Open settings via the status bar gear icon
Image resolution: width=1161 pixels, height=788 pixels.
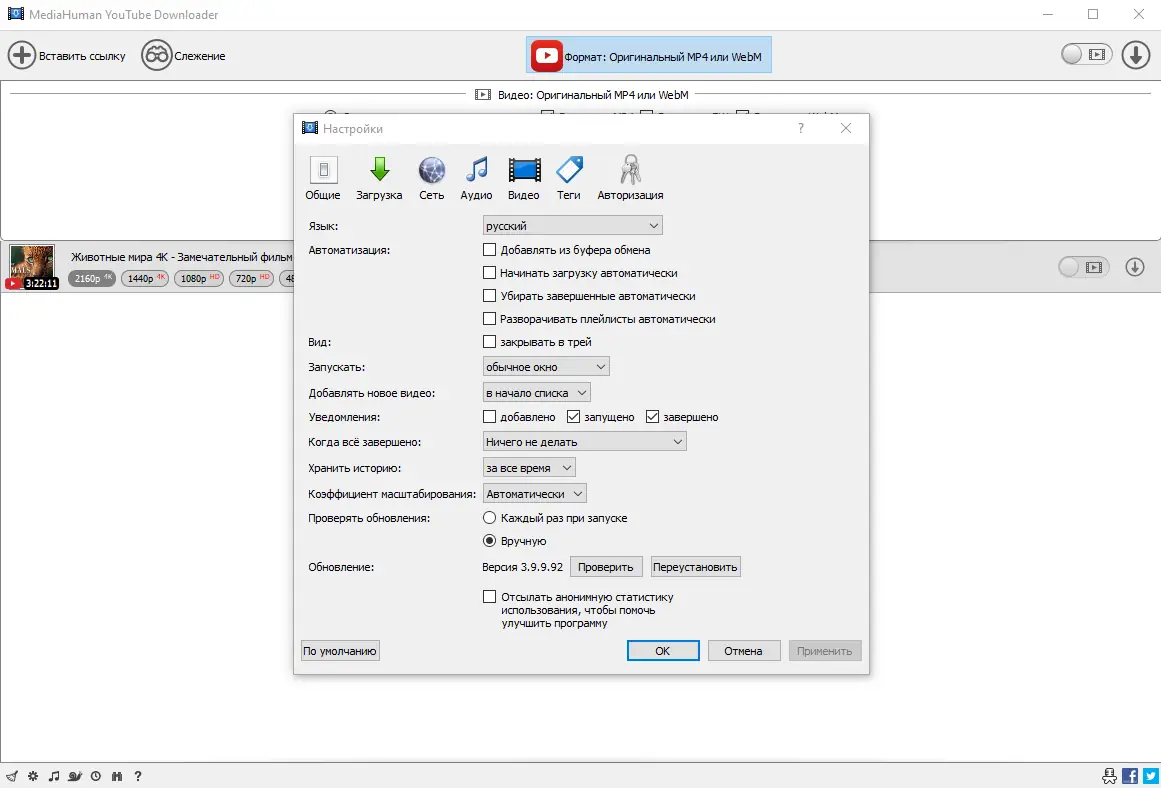(x=33, y=776)
